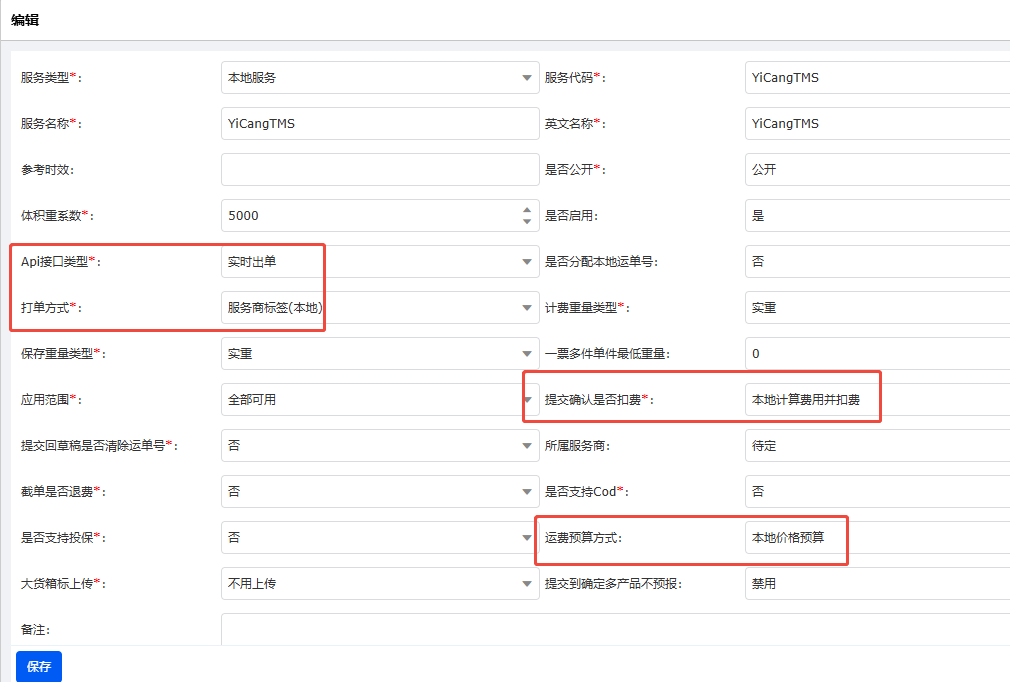This screenshot has width=1010, height=682.
Task: Expand the Api接口类型 dropdown showing 实时出单
Action: (x=379, y=262)
